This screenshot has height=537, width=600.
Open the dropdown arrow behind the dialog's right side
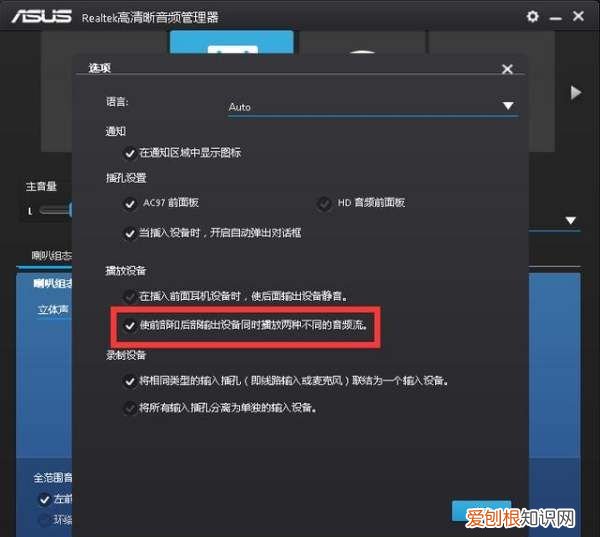click(x=571, y=220)
